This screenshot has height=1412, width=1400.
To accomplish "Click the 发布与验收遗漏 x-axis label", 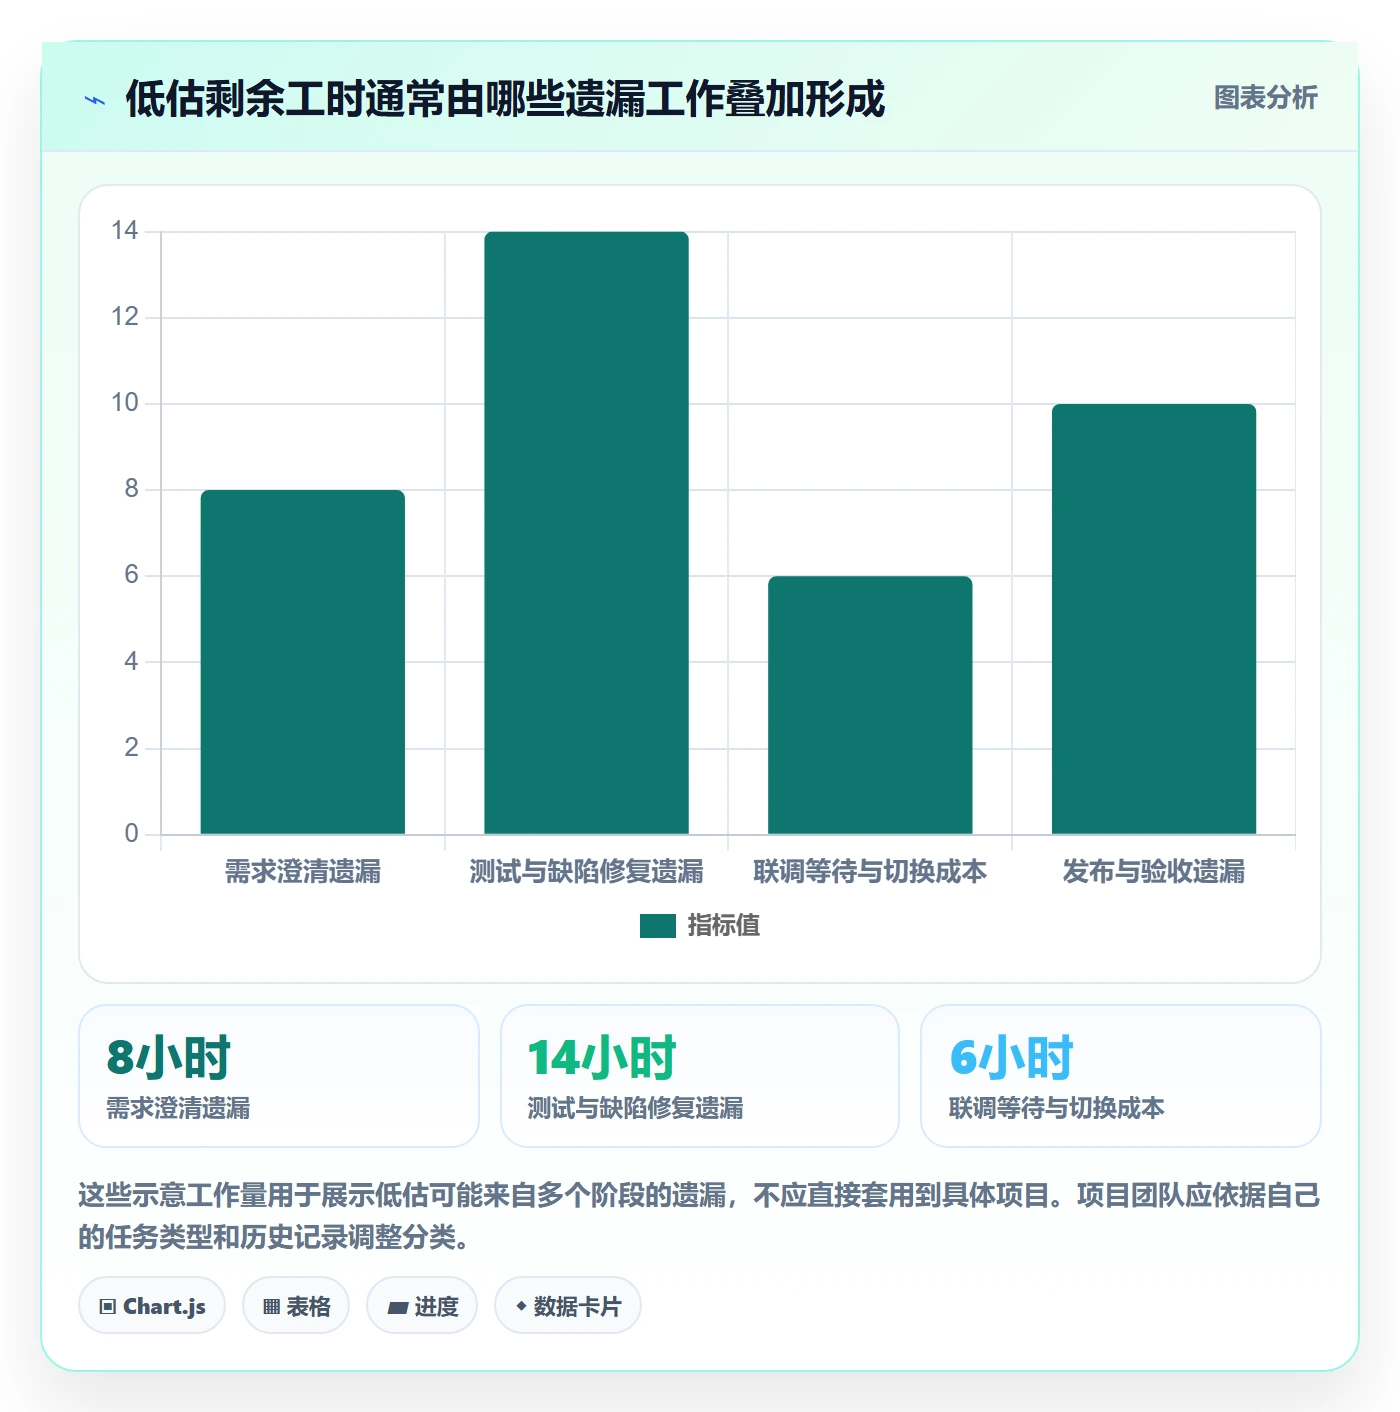I will 1154,872.
